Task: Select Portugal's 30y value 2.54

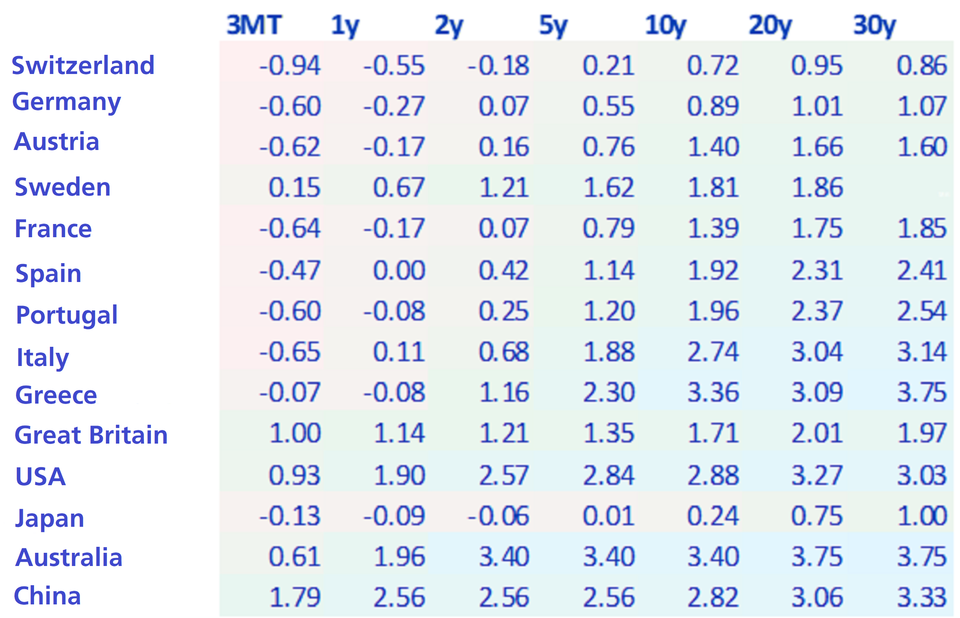Action: 921,311
